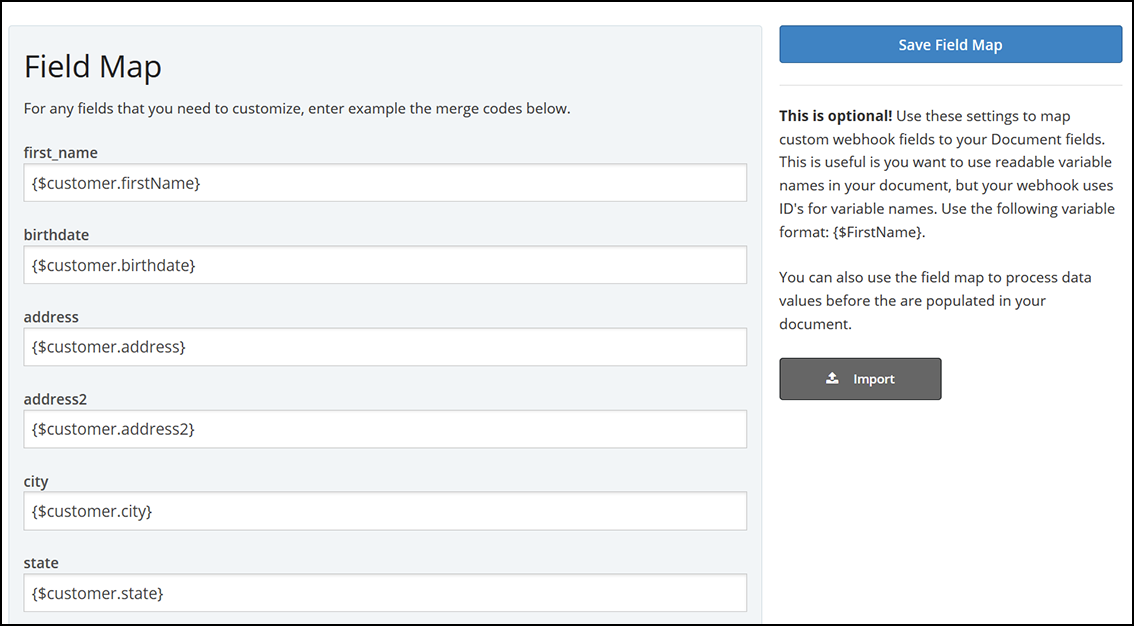Screen dimensions: 1134x626
Task: Click the Field Map heading
Action: (93, 67)
